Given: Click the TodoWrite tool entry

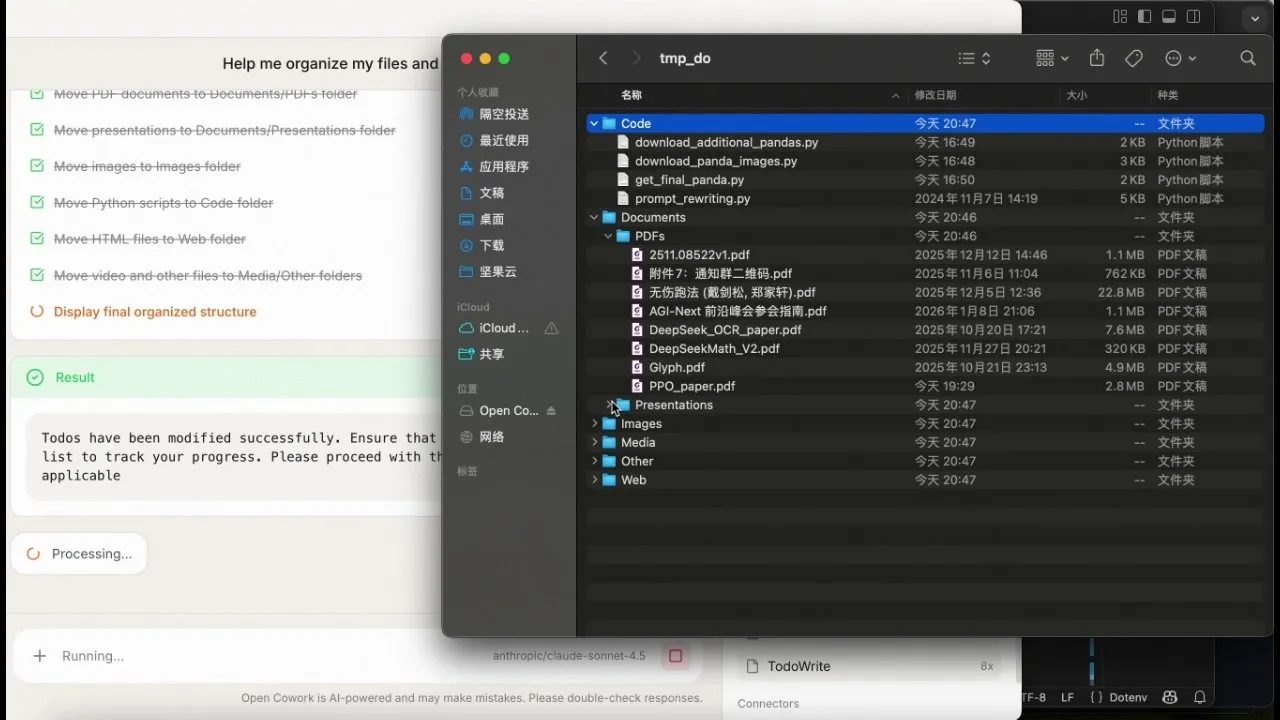Looking at the screenshot, I should point(870,666).
